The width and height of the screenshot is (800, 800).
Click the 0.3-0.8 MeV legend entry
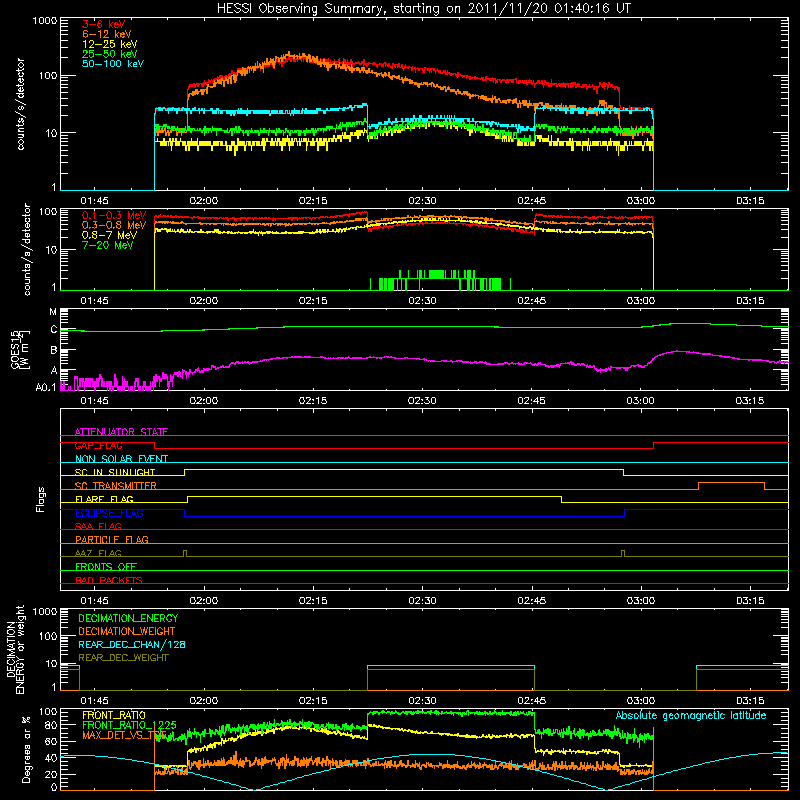coord(114,225)
